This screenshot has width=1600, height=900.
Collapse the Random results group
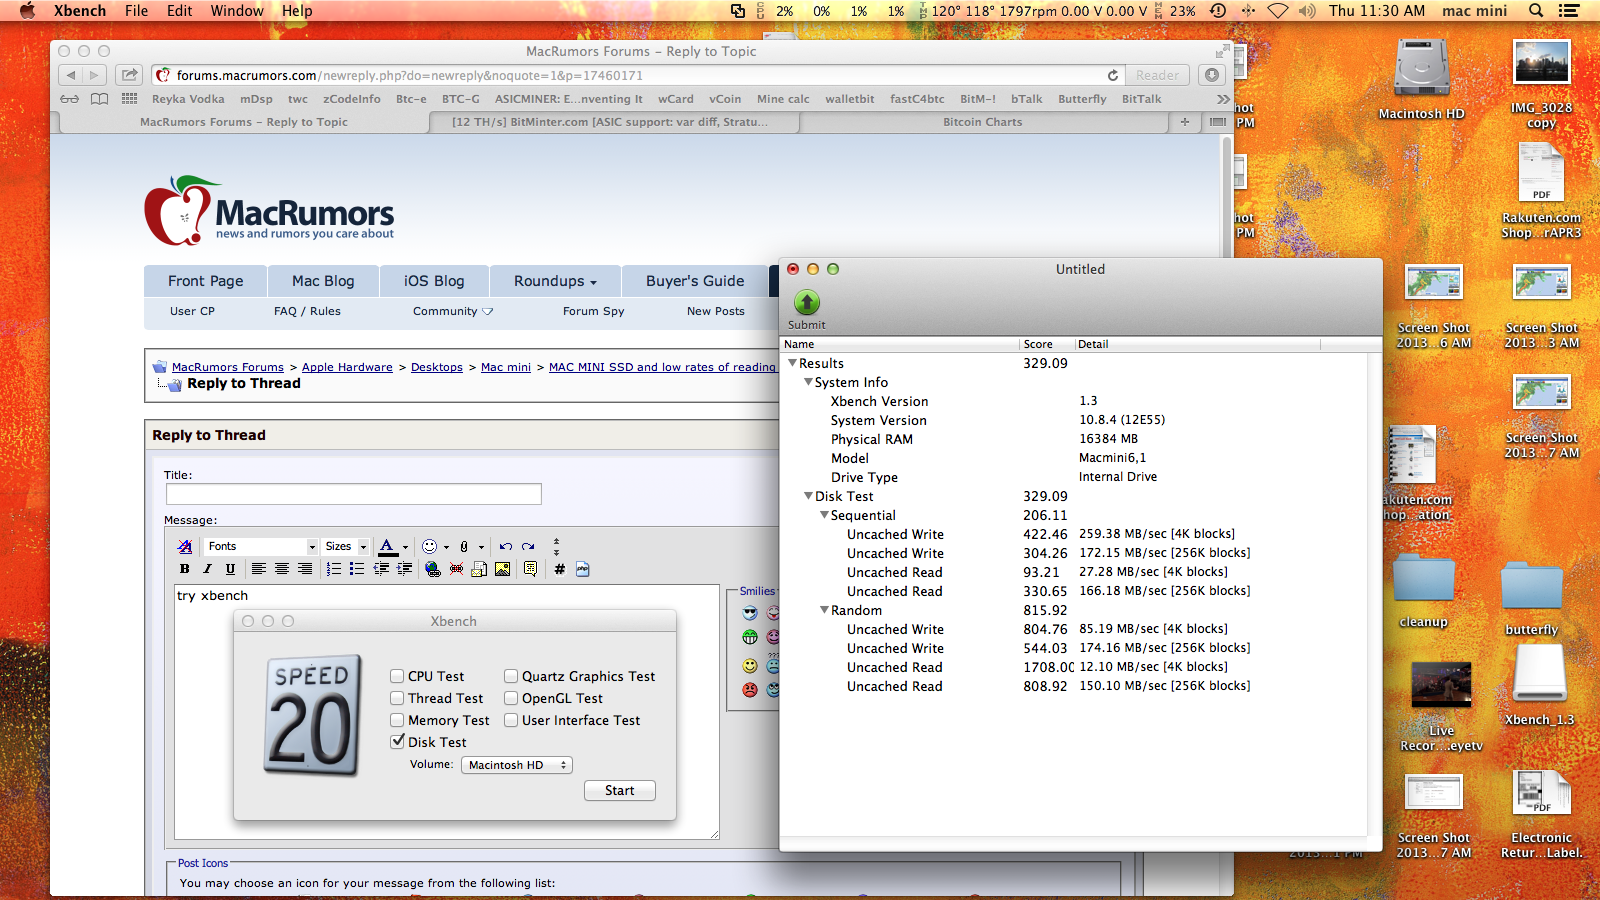tap(824, 610)
